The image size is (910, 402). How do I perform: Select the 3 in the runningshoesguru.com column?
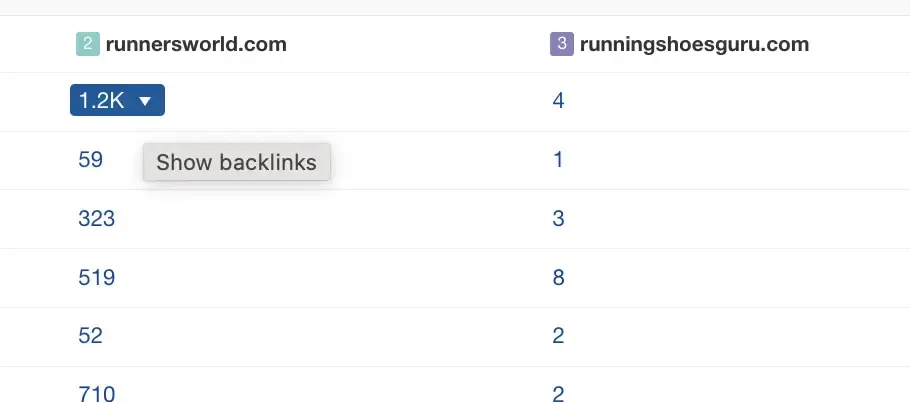(558, 219)
